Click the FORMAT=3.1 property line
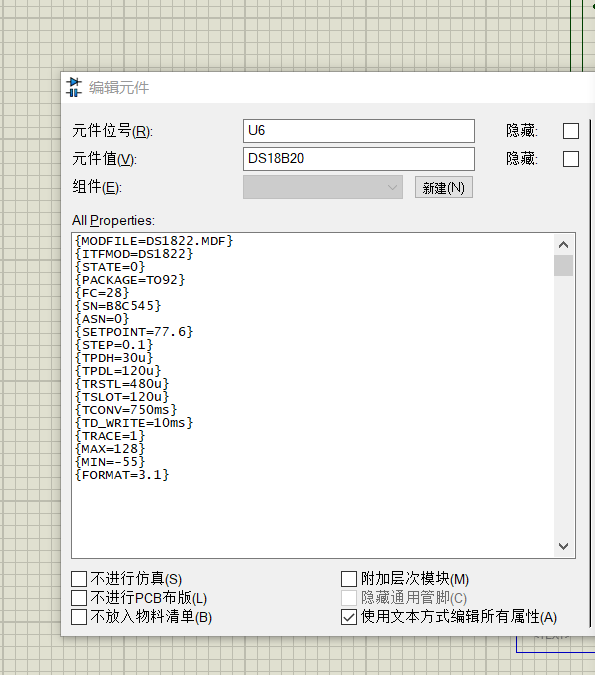The height and width of the screenshot is (675, 595). [122, 475]
